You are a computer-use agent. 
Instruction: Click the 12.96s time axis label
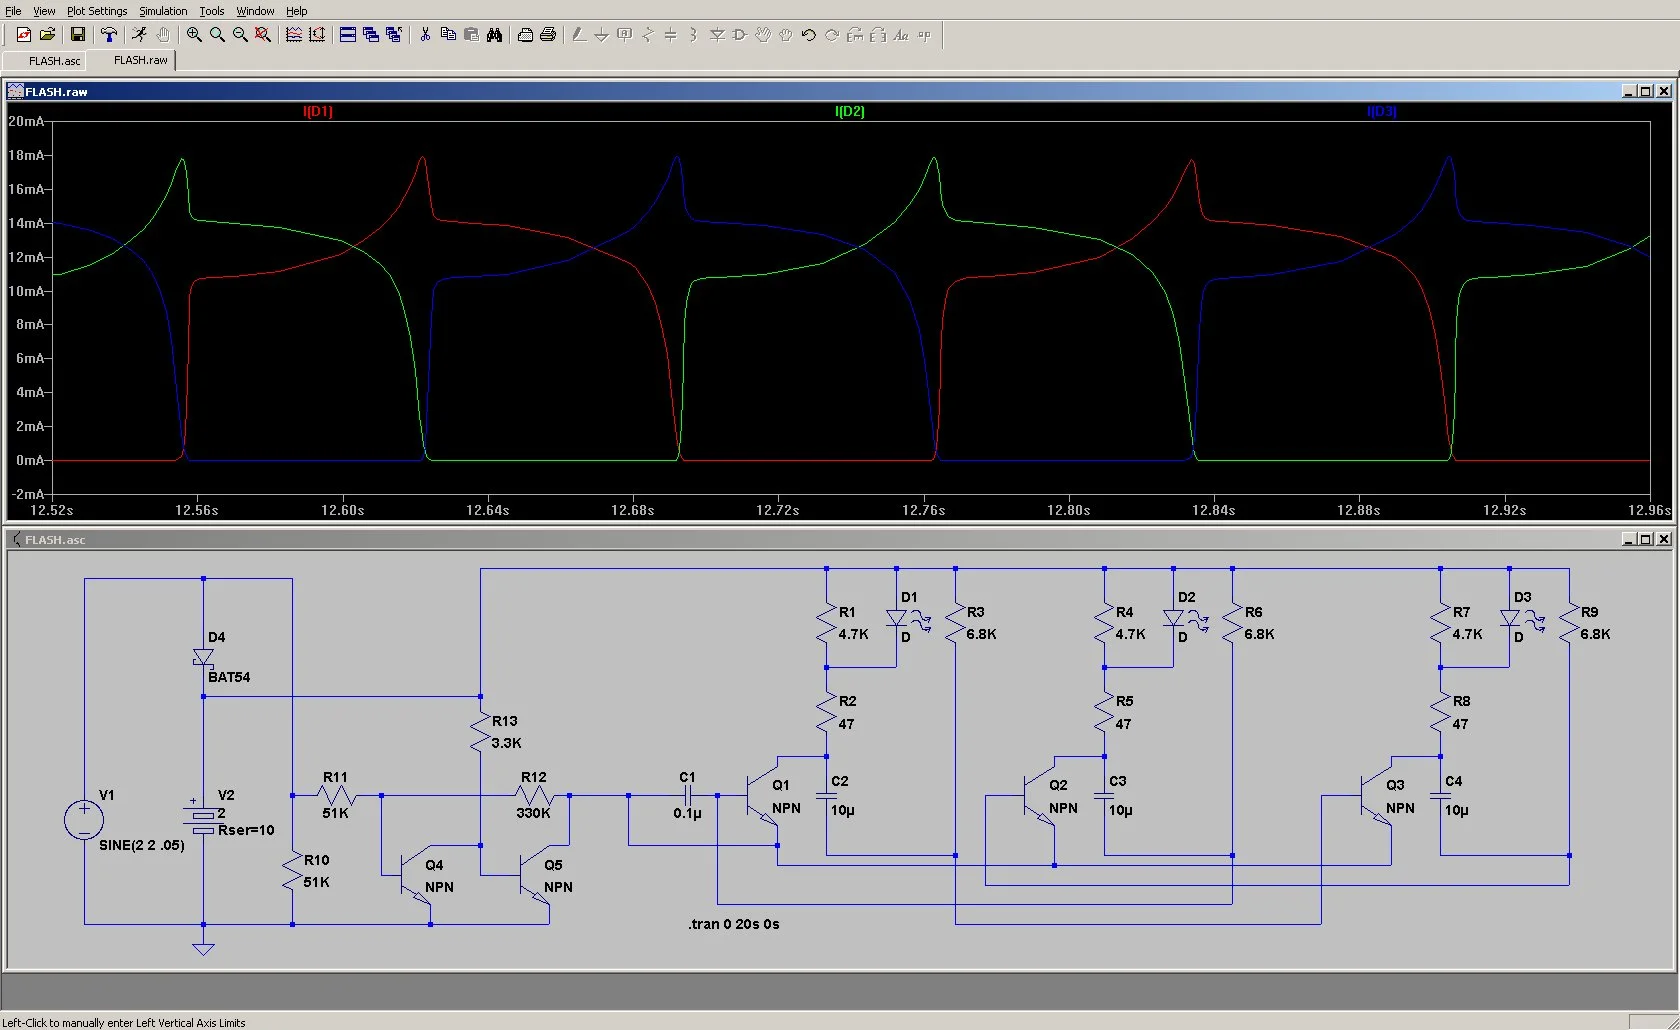[x=1650, y=510]
